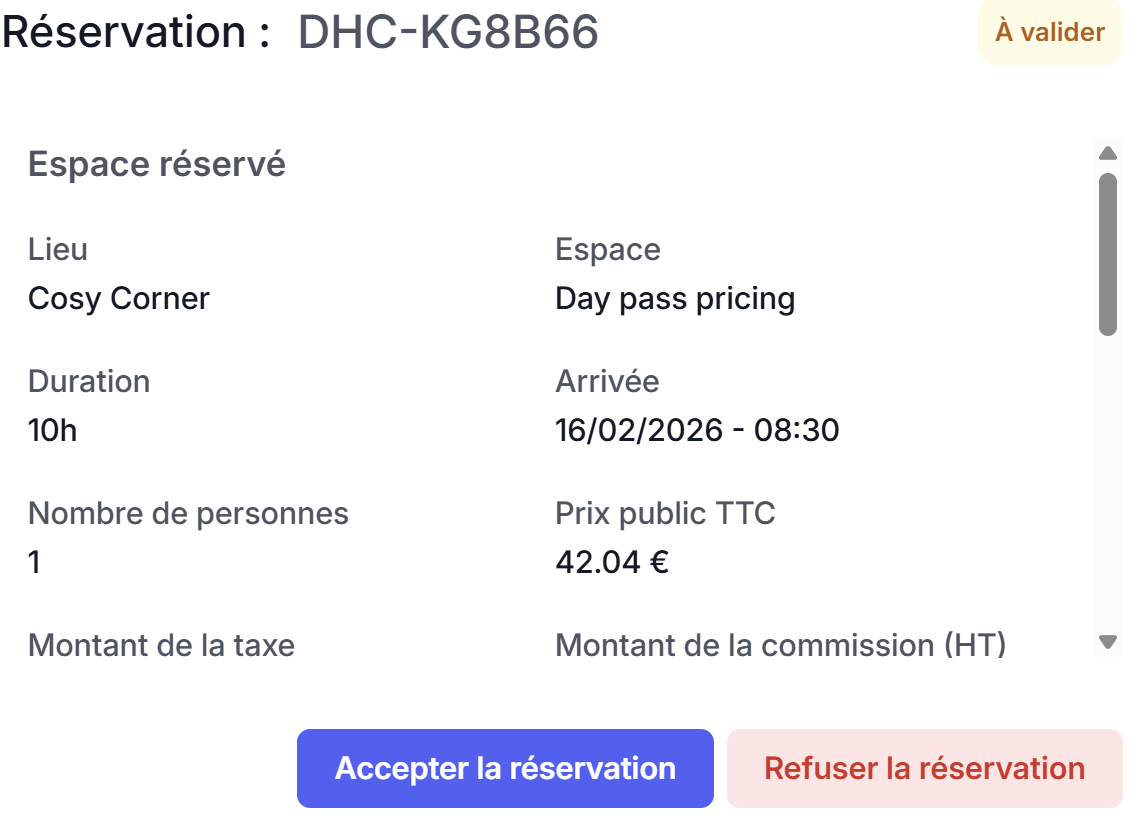Image resolution: width=1139 pixels, height=827 pixels.
Task: Click the À valider status badge
Action: tap(1049, 32)
